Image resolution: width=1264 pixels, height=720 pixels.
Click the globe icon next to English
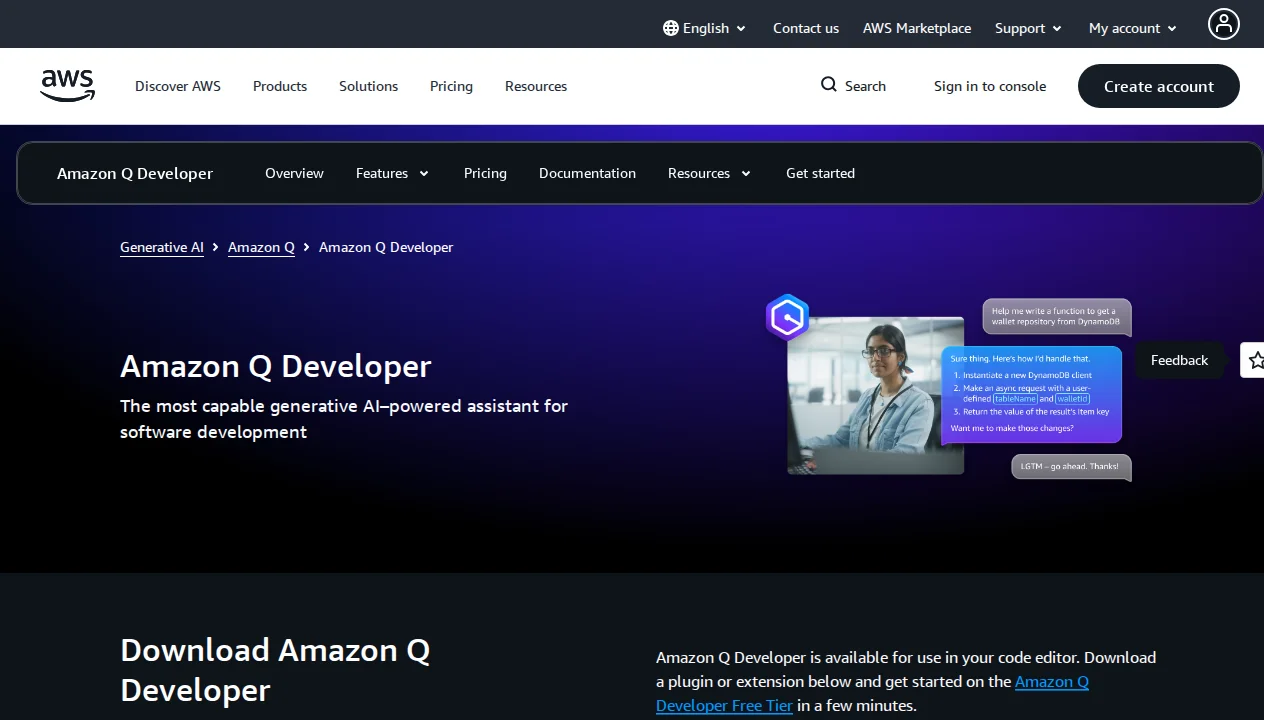(x=668, y=28)
